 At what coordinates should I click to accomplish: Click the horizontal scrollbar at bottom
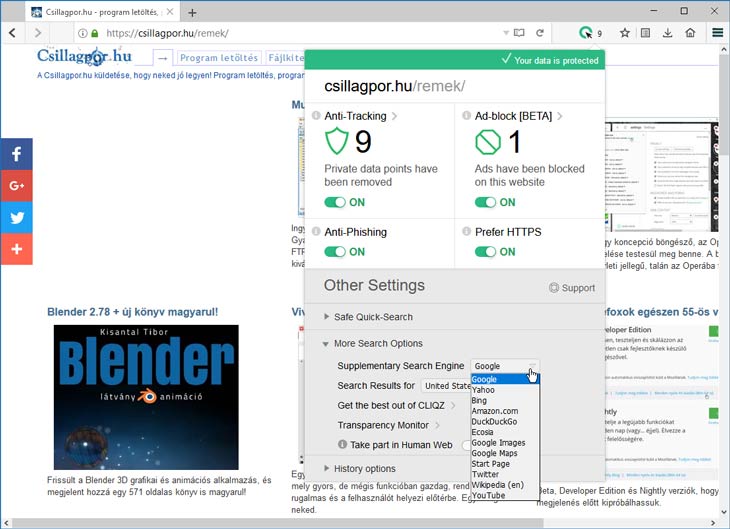coord(278,523)
